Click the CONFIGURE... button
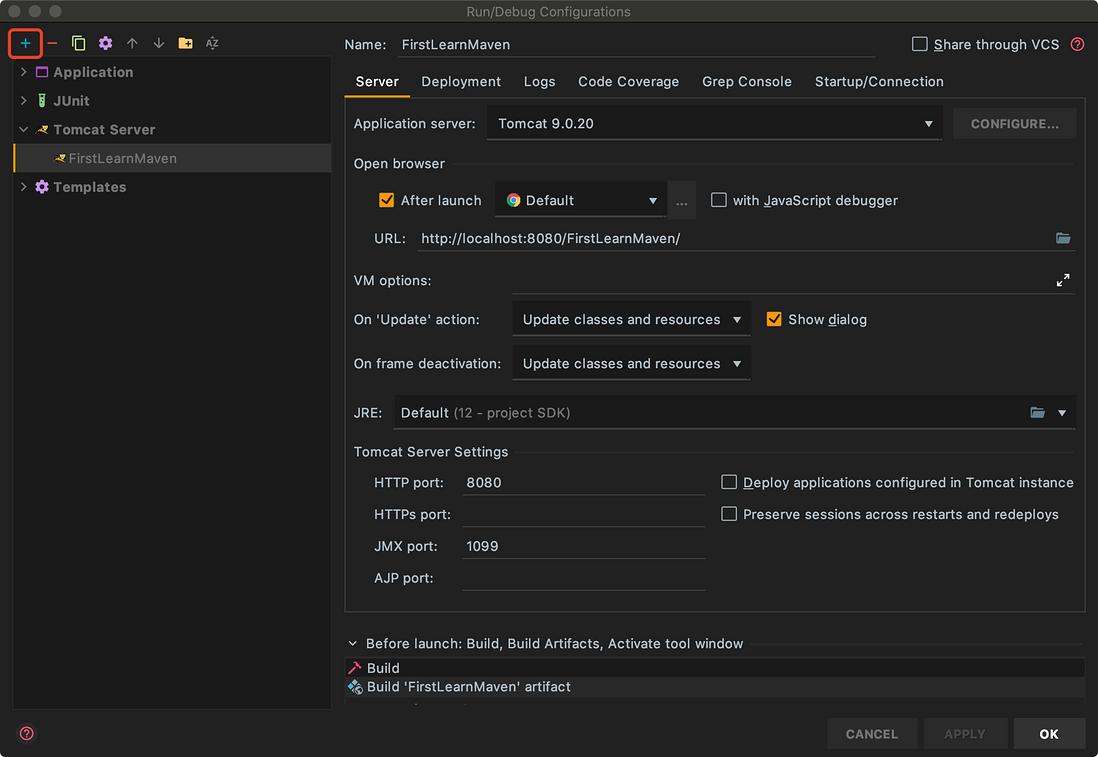This screenshot has width=1098, height=757. coord(1014,124)
